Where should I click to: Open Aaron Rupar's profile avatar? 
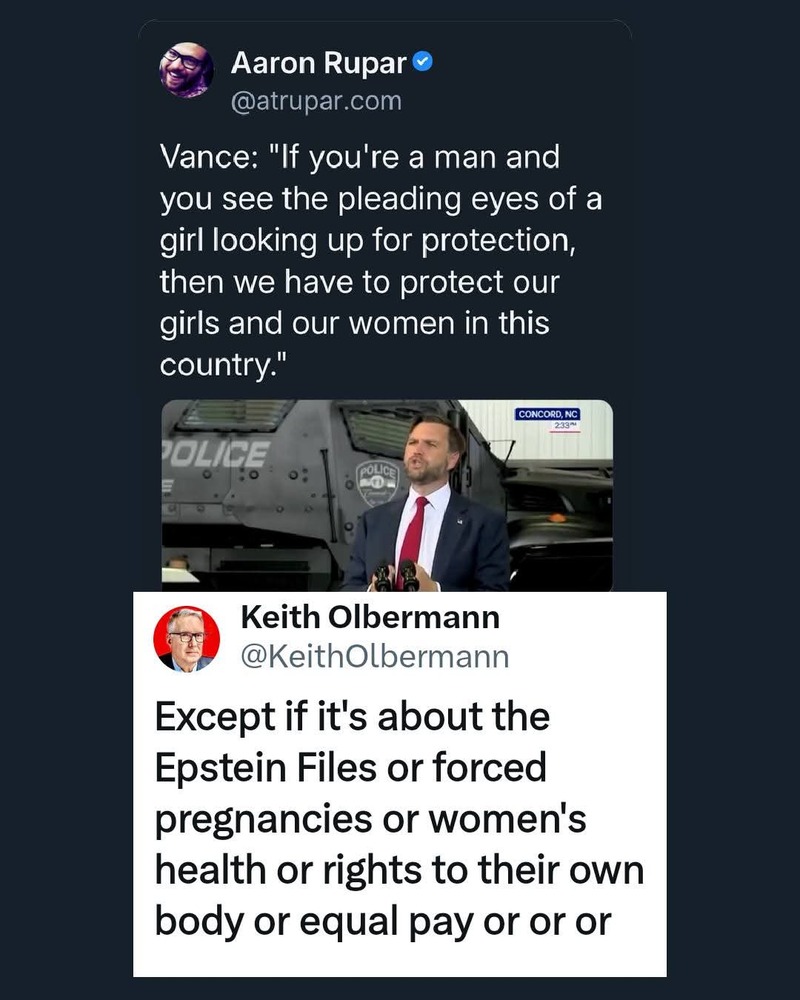[x=185, y=71]
